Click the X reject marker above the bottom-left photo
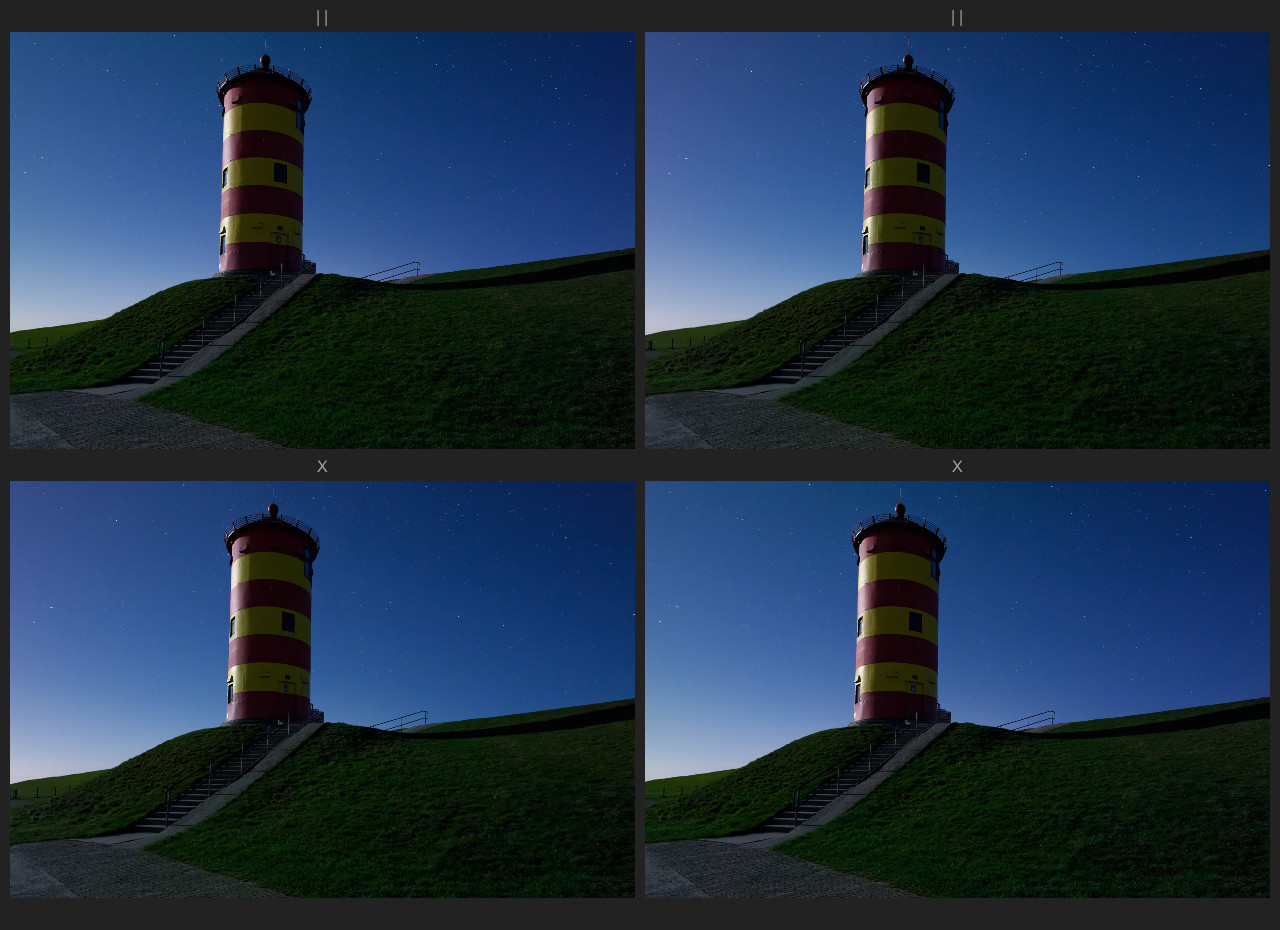 [322, 466]
